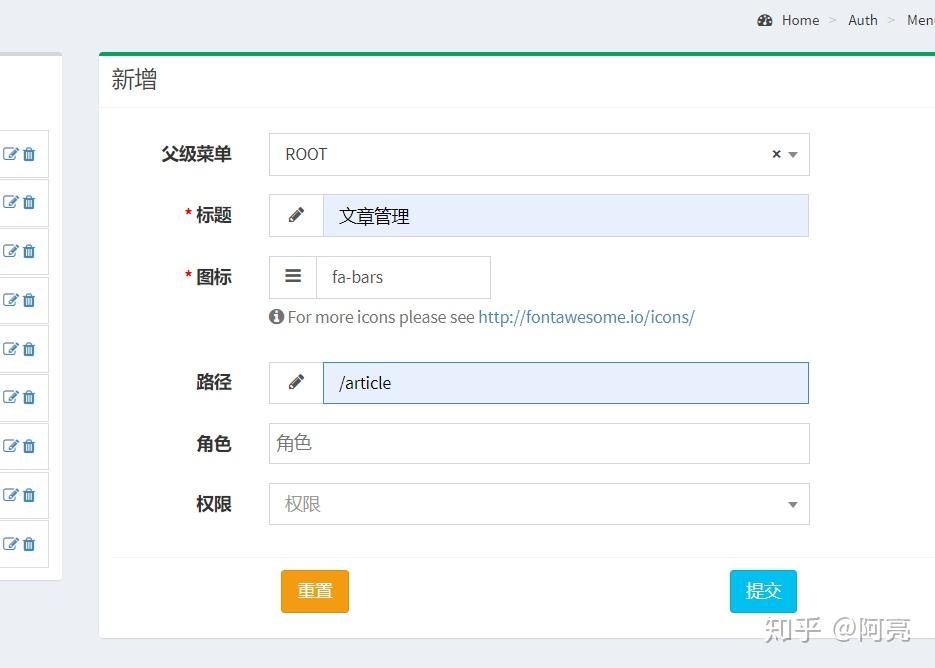
Task: Click the 角色 field label
Action: 213,444
